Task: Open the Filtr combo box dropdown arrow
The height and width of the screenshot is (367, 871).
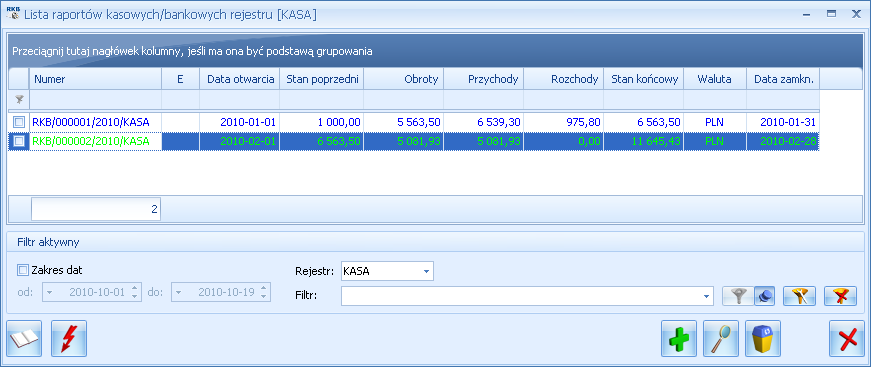Action: click(707, 296)
